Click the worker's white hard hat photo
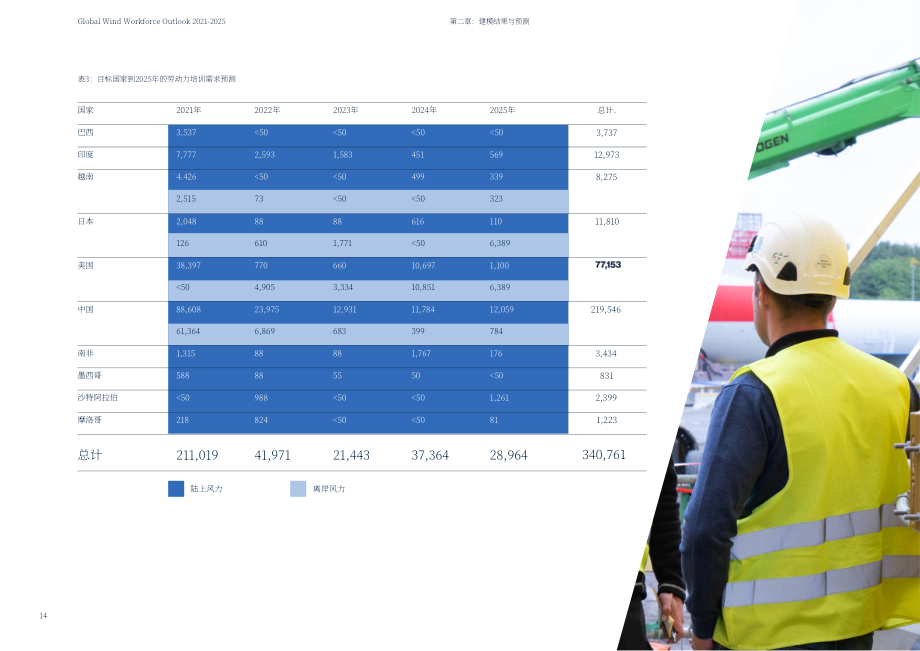 click(x=799, y=257)
